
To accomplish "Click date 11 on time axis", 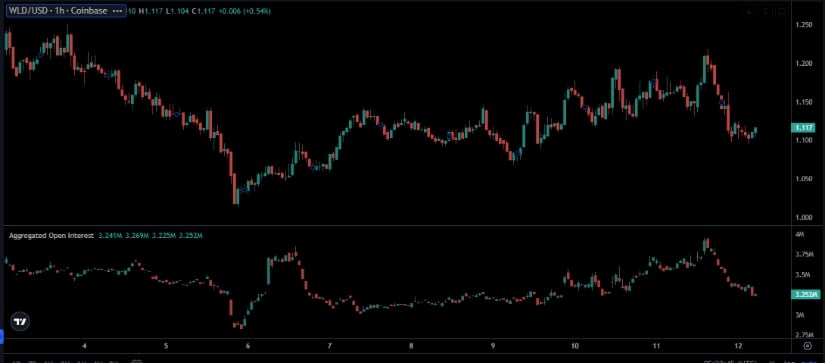I will pyautogui.click(x=656, y=346).
